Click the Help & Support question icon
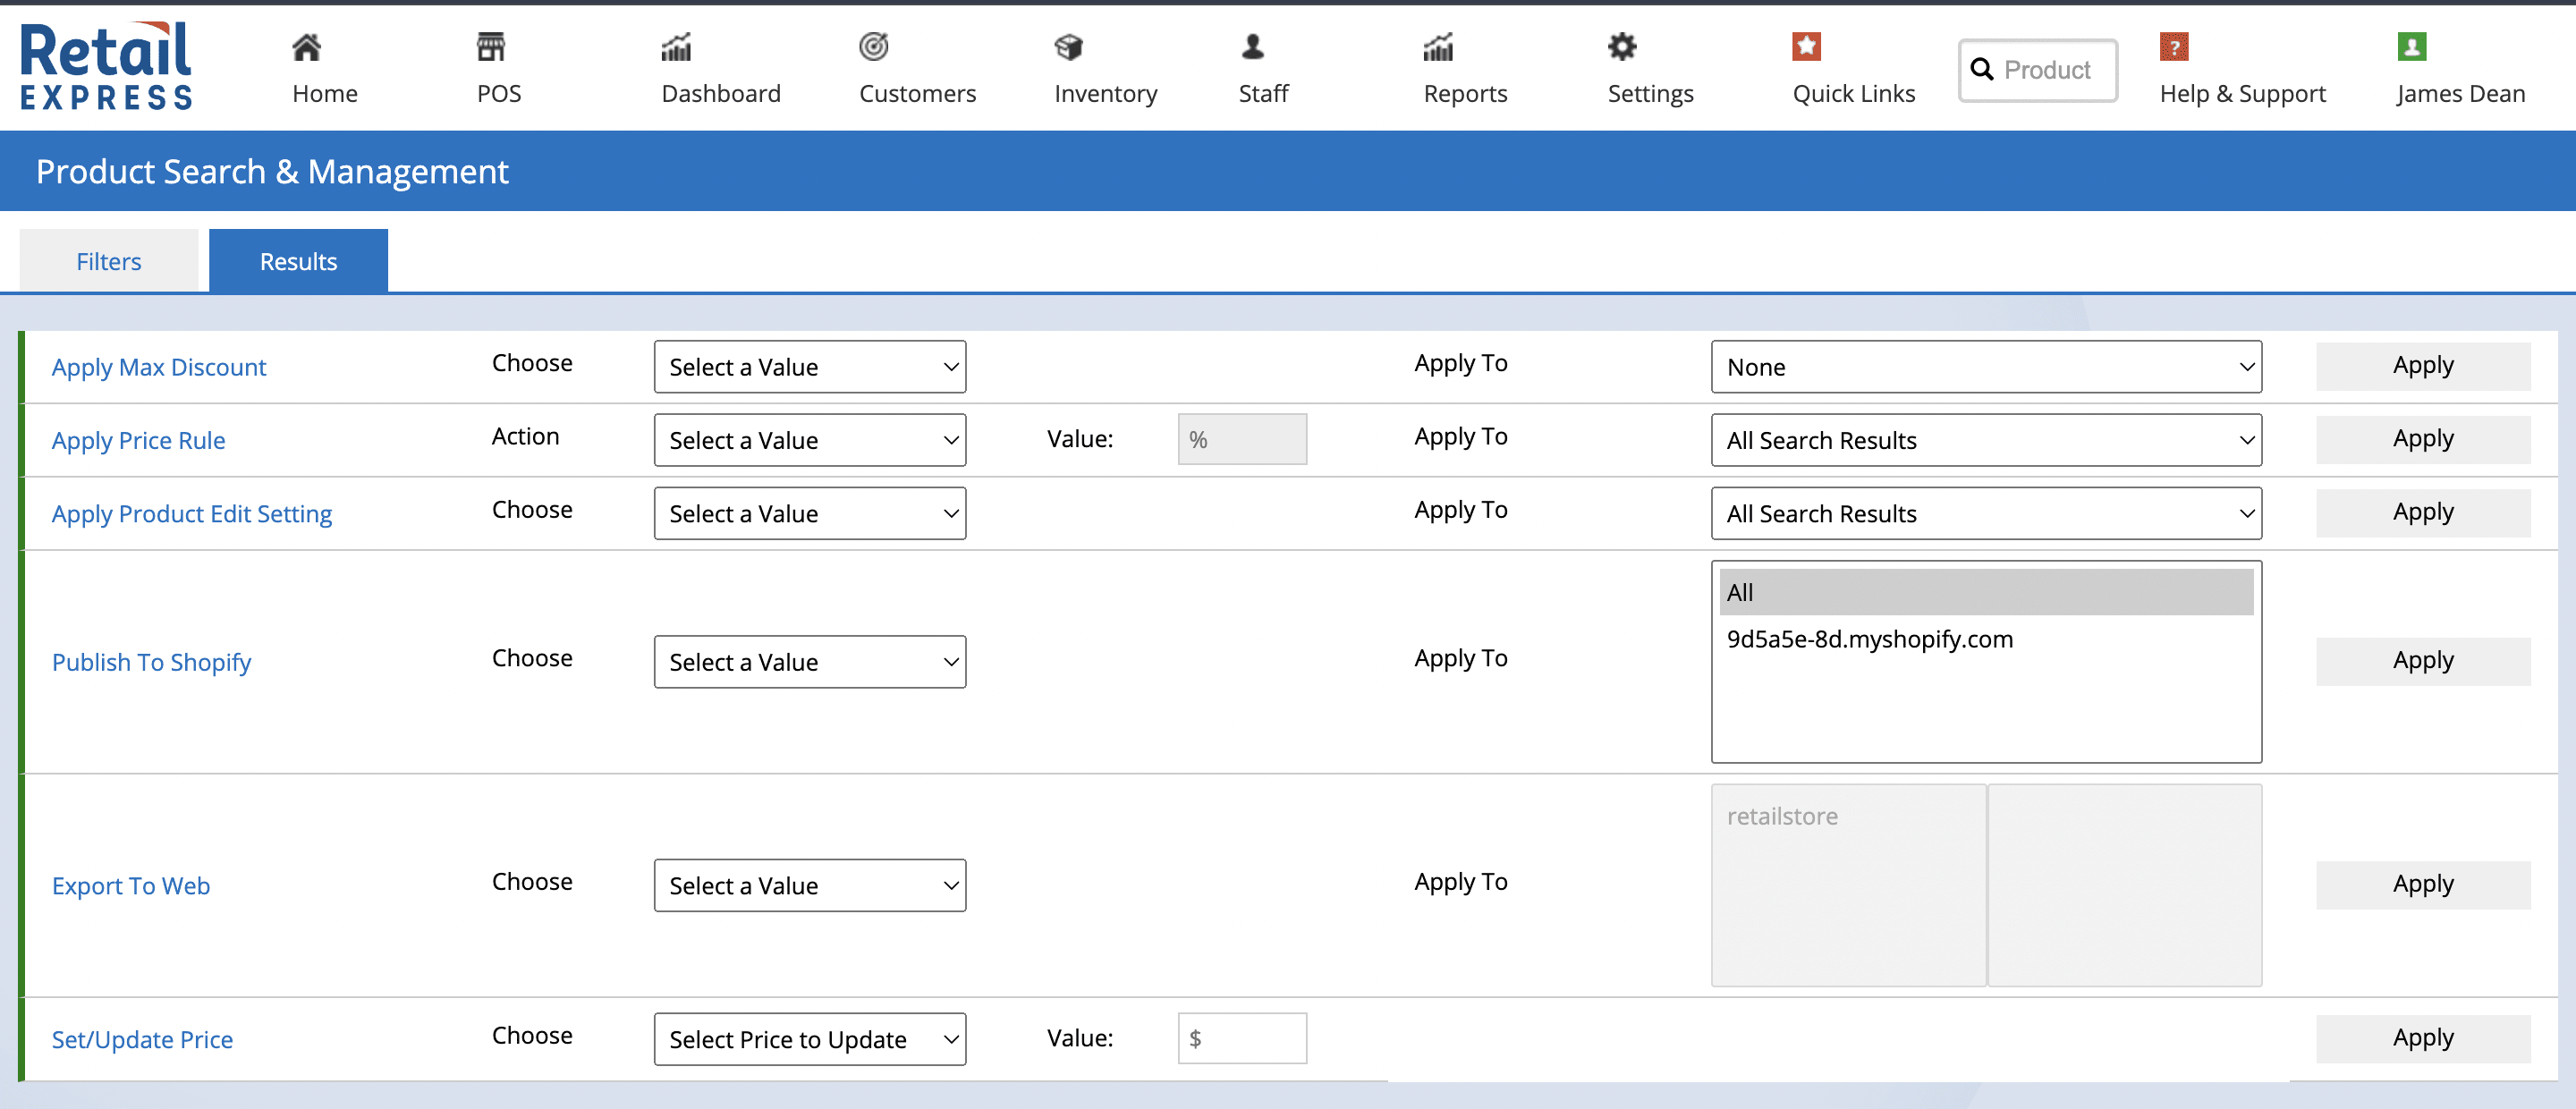The height and width of the screenshot is (1109, 2576). coord(2174,46)
